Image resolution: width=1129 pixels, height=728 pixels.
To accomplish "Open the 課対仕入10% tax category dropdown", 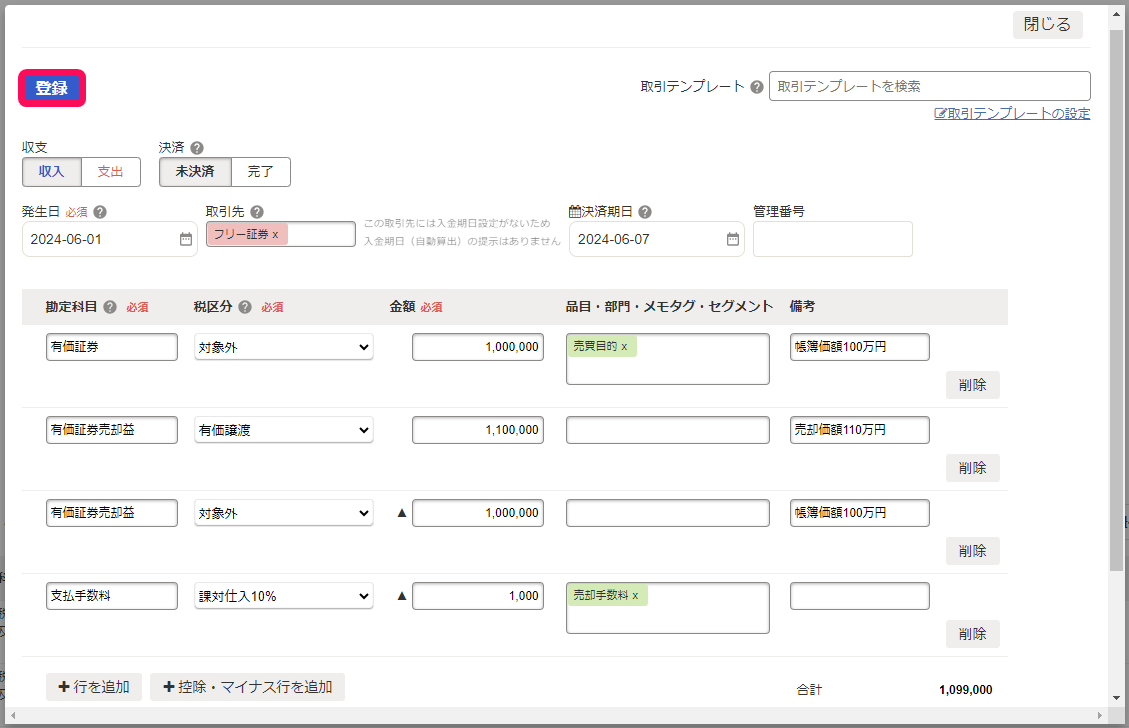I will [x=284, y=596].
